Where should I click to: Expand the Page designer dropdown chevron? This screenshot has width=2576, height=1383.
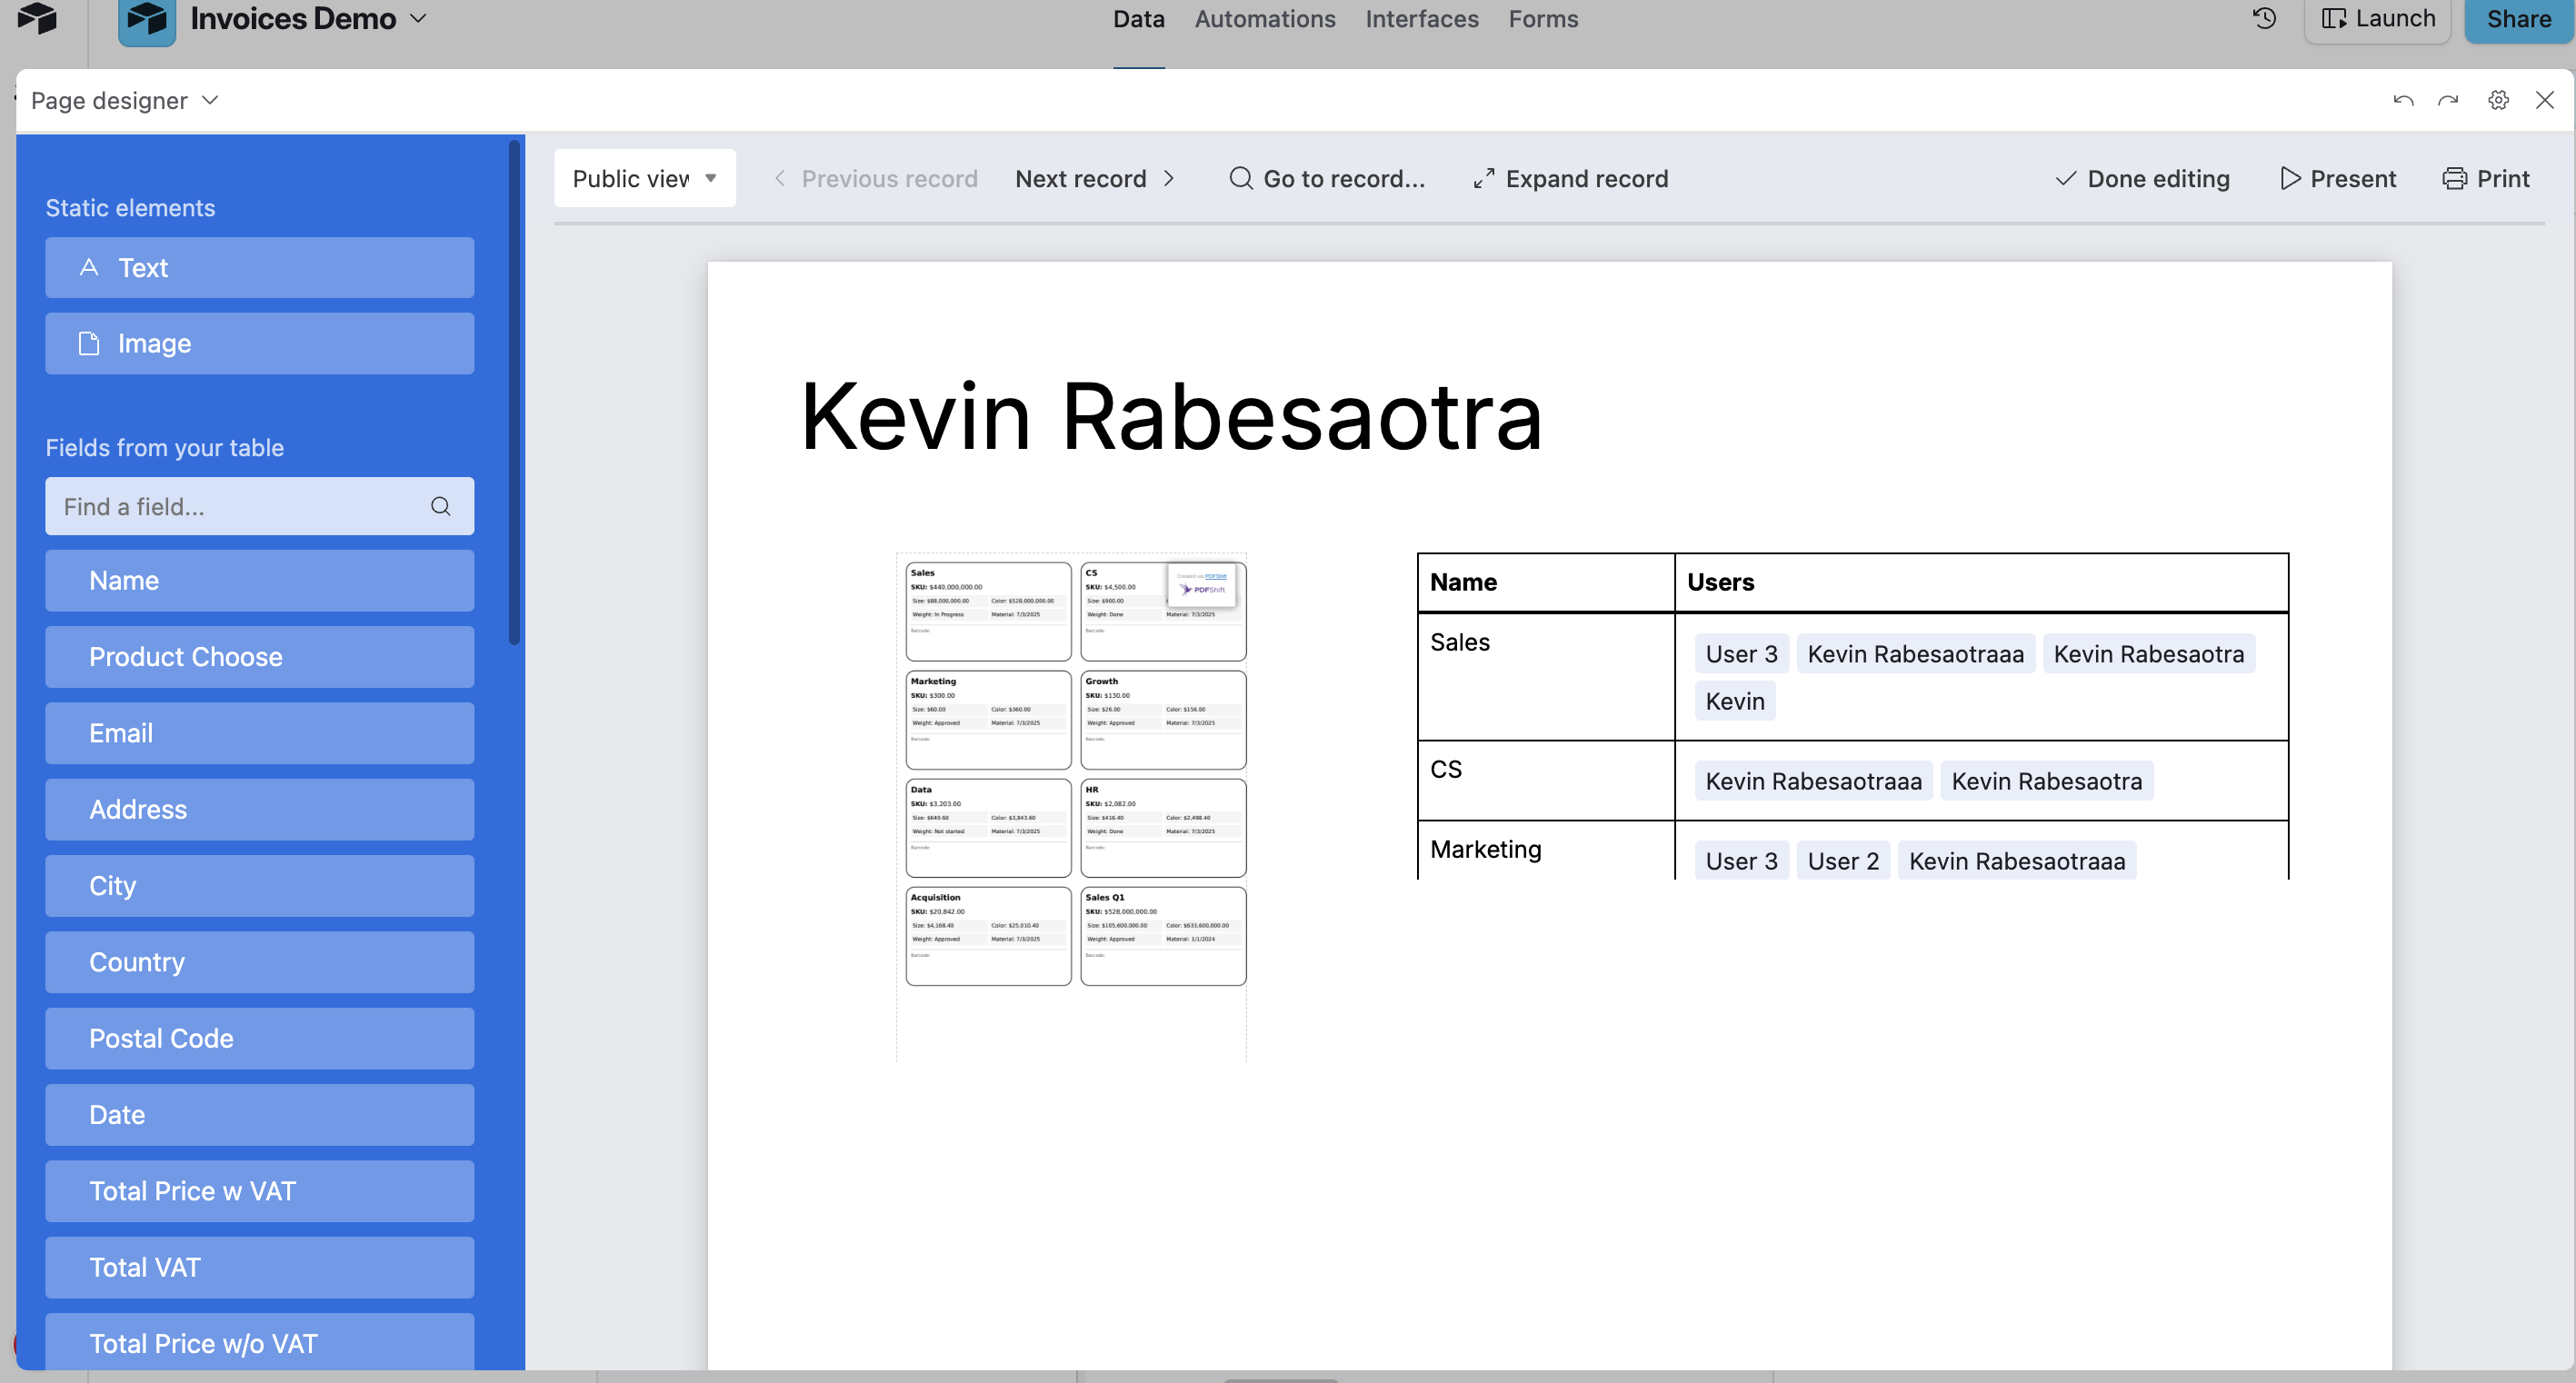[210, 100]
